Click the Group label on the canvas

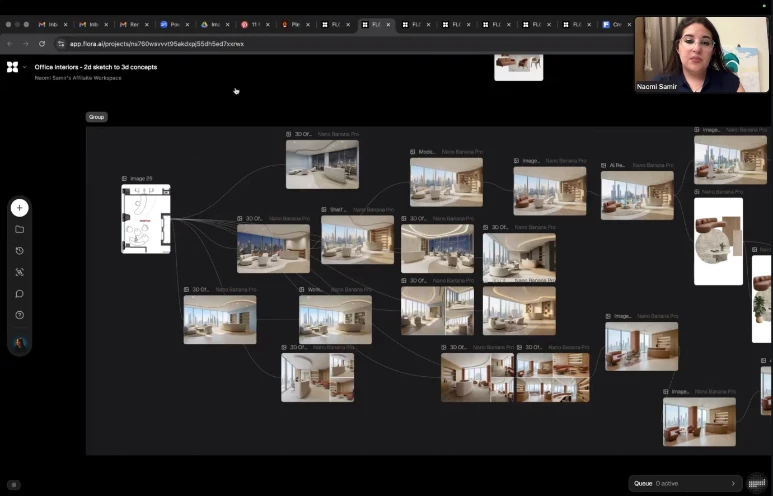(96, 117)
